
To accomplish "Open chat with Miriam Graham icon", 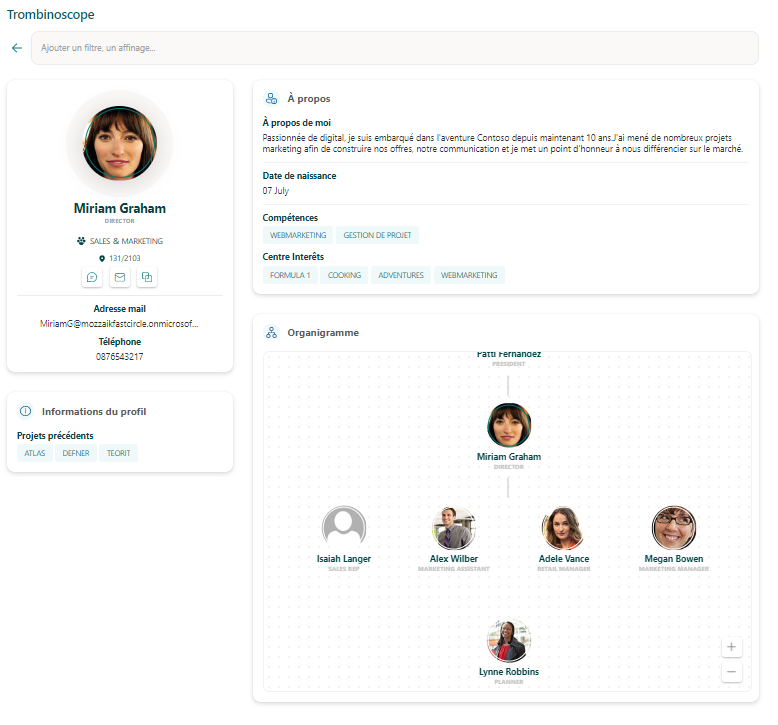I will coord(92,277).
